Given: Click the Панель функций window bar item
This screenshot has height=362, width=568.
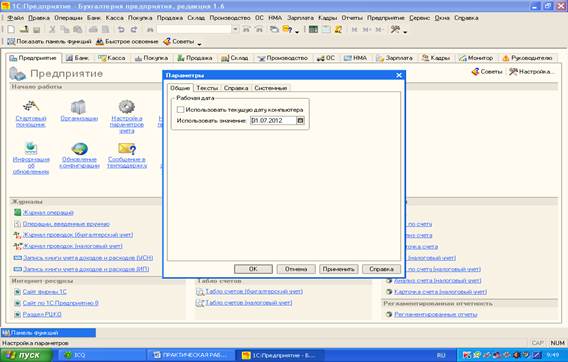Looking at the screenshot, I should (x=49, y=333).
